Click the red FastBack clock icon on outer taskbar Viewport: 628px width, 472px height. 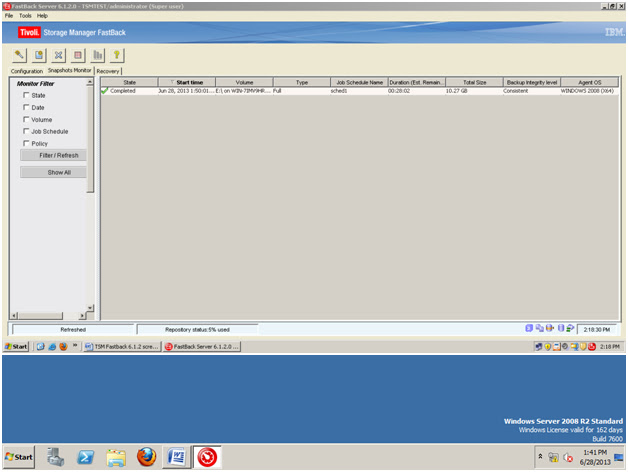click(x=207, y=457)
